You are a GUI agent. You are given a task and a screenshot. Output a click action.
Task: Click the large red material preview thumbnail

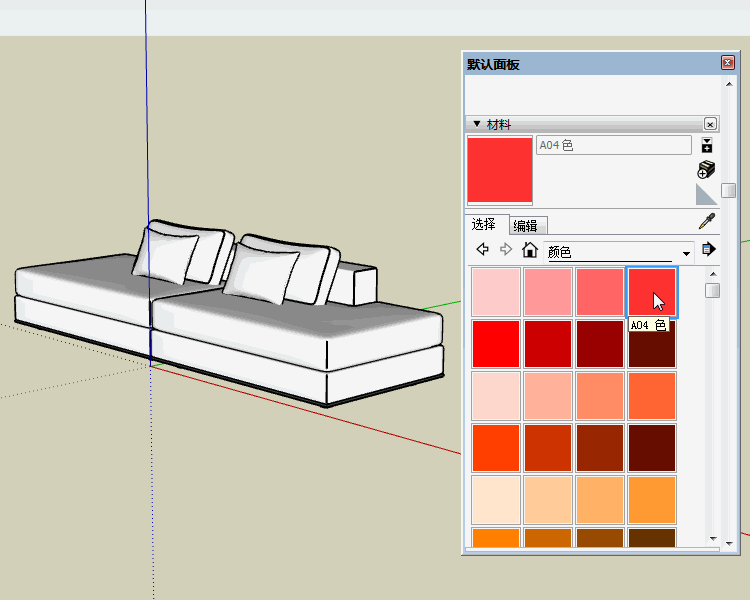click(500, 170)
